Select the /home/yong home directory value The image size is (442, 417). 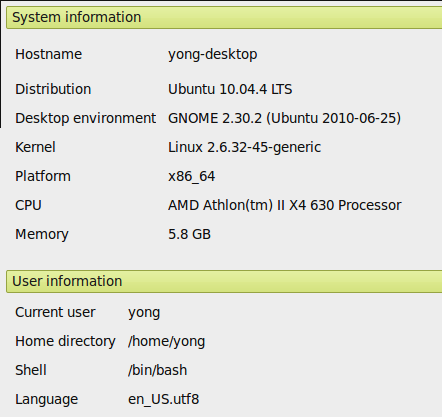(166, 342)
